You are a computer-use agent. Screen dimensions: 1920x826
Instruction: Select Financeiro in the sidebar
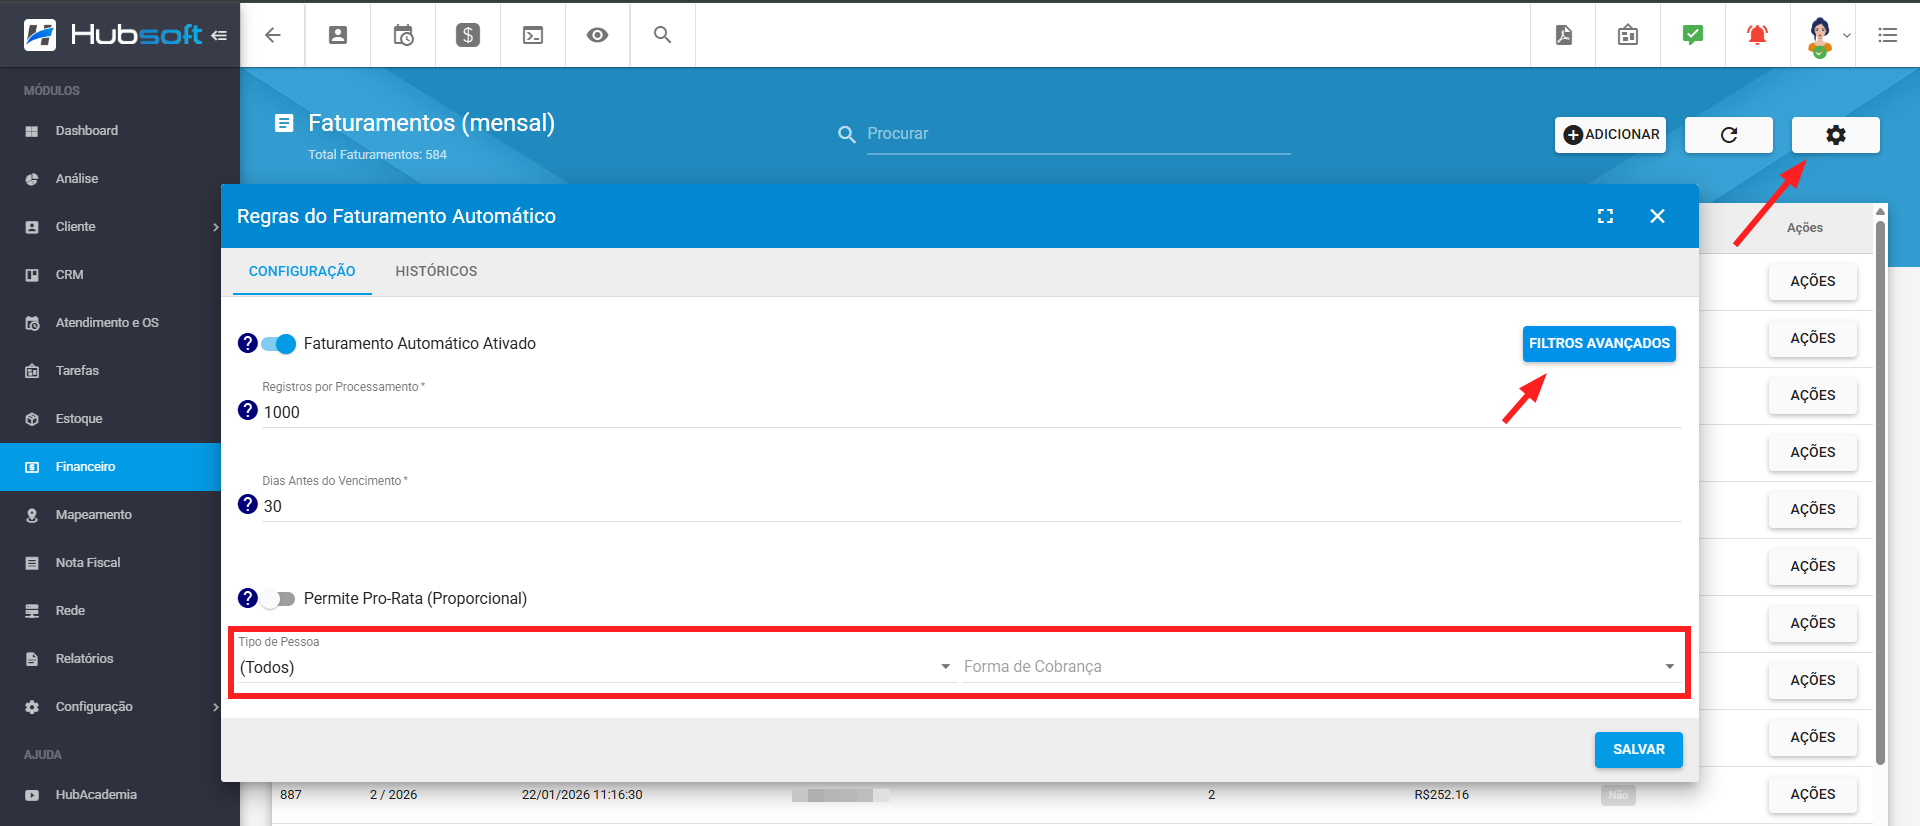110,467
